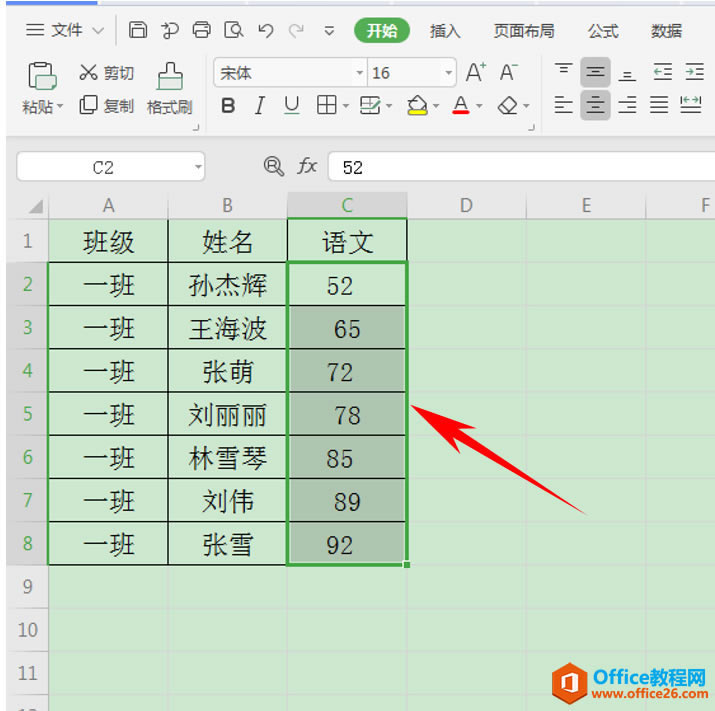Toggle Italic formatting
This screenshot has width=715, height=711.
pyautogui.click(x=260, y=106)
